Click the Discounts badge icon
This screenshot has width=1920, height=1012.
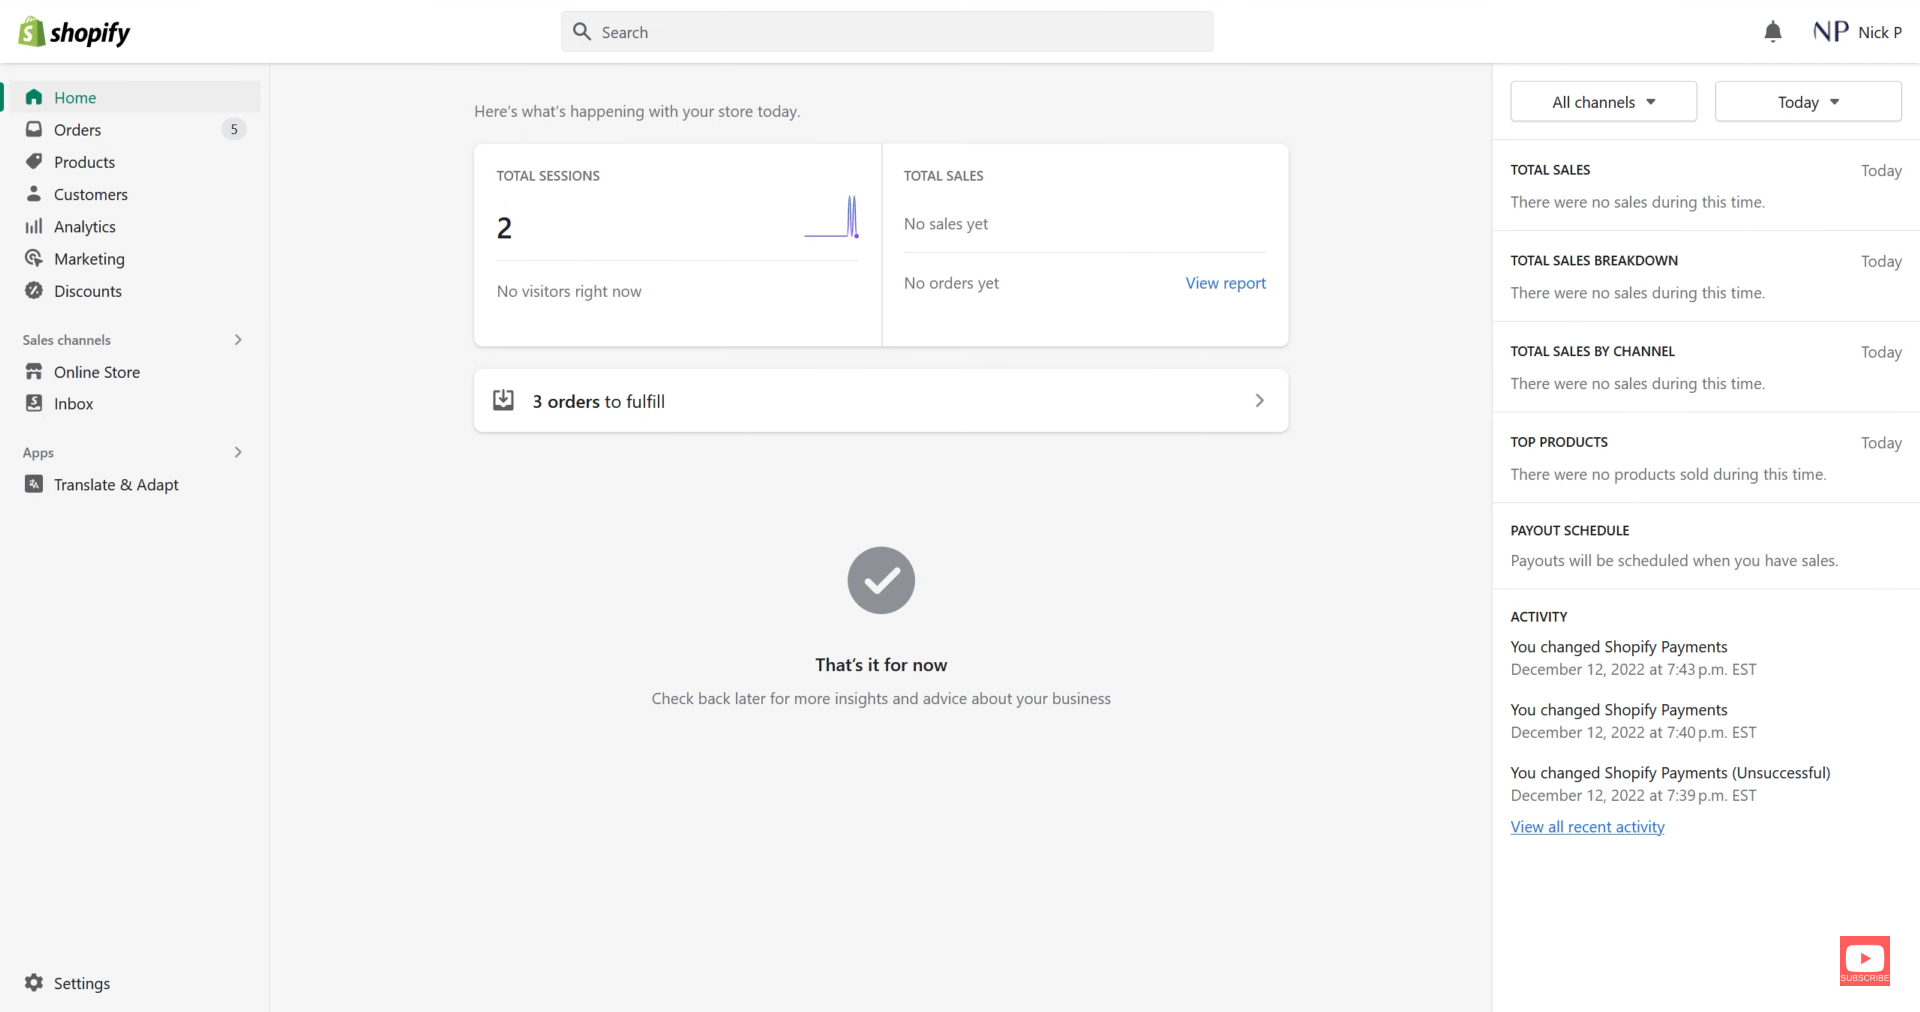coord(34,290)
